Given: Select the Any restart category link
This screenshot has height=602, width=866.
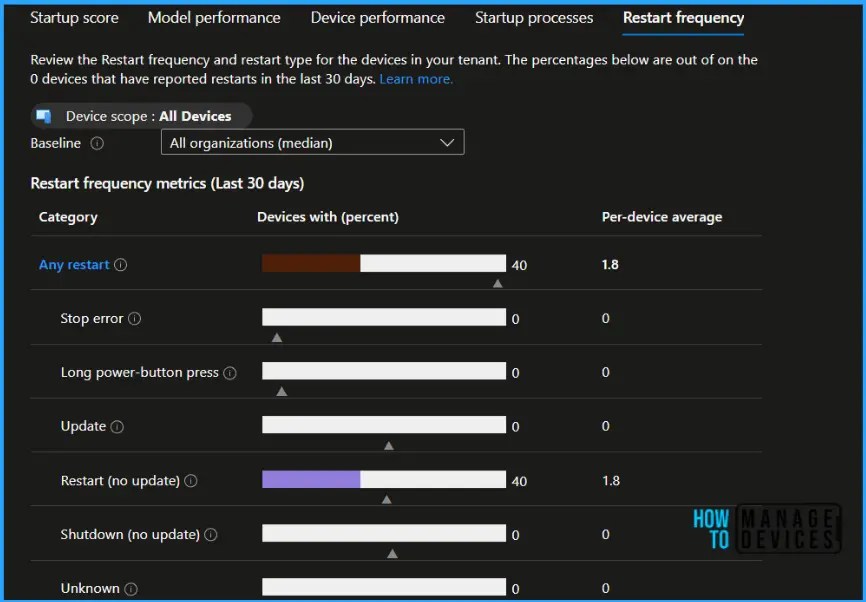Looking at the screenshot, I should point(73,264).
